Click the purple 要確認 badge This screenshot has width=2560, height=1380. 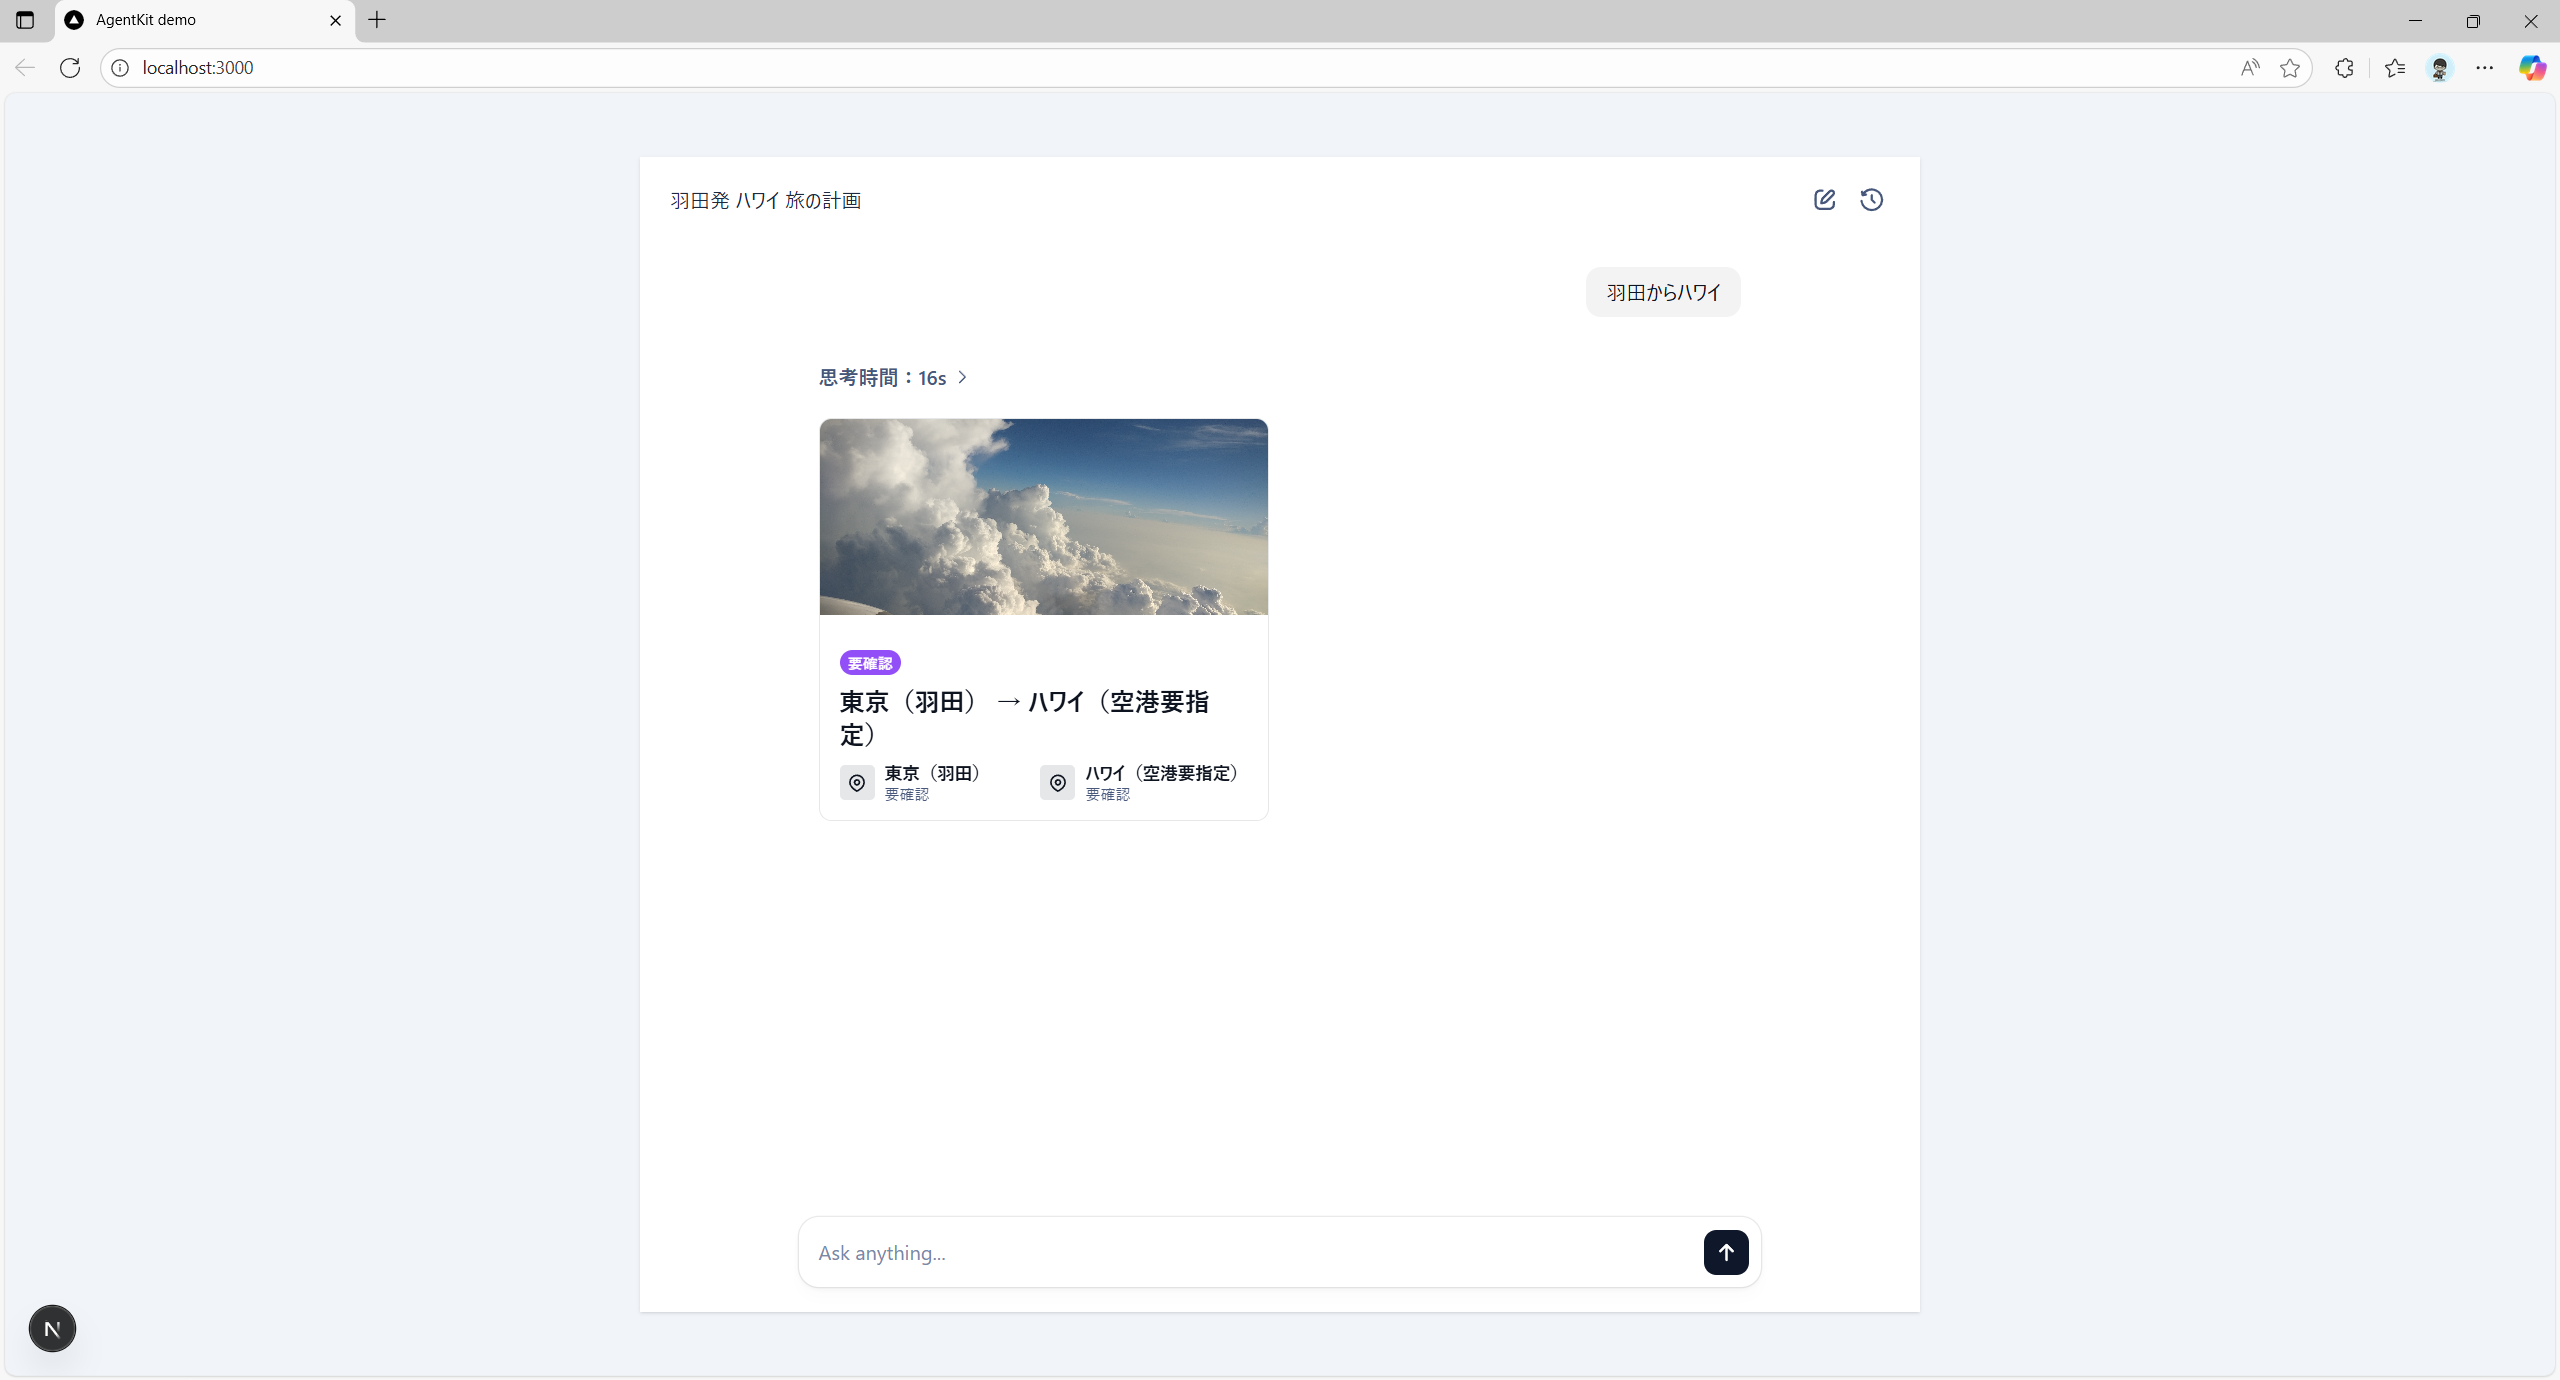point(869,663)
